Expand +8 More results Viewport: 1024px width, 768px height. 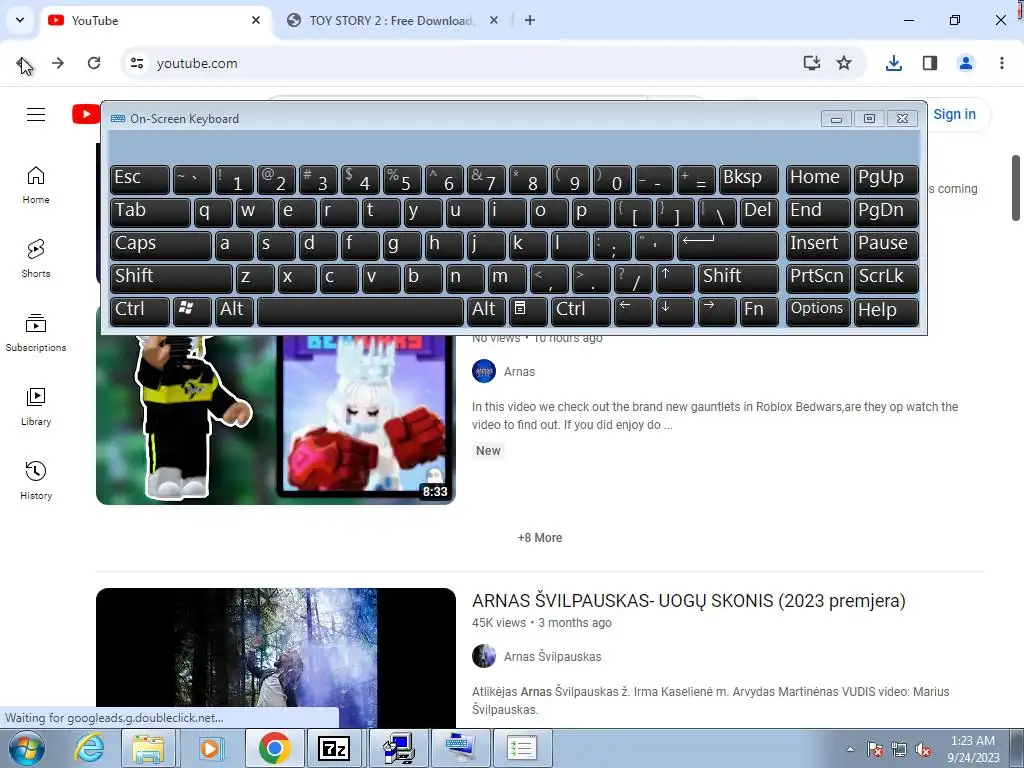click(539, 537)
